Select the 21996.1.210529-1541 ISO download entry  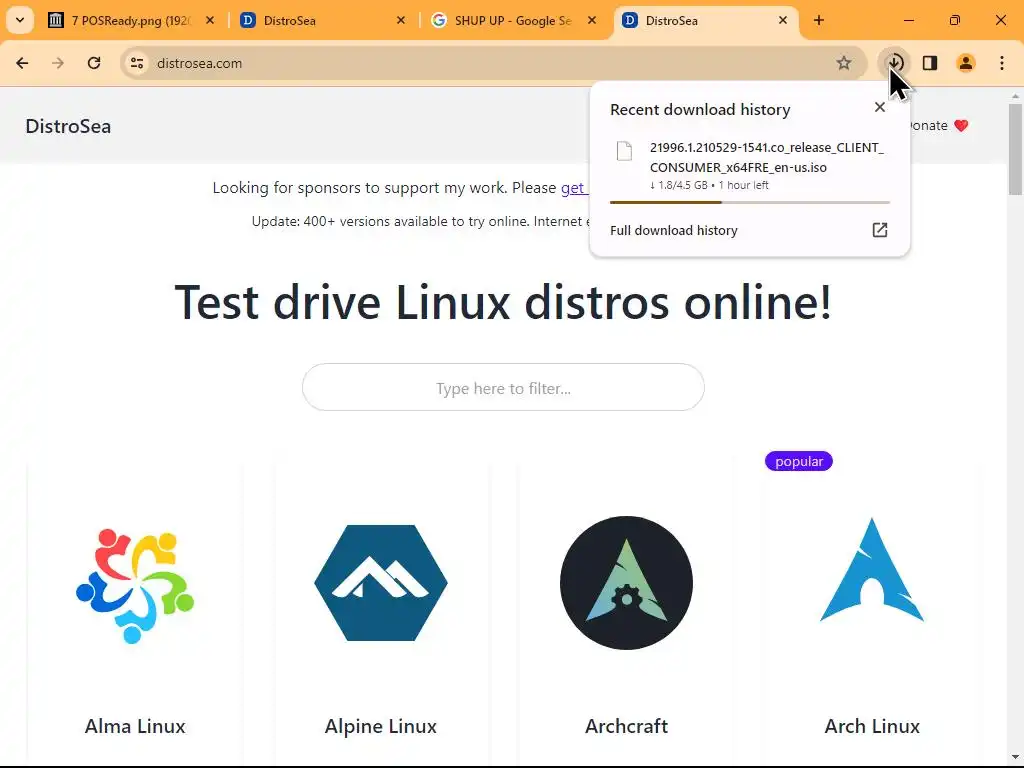click(x=750, y=166)
